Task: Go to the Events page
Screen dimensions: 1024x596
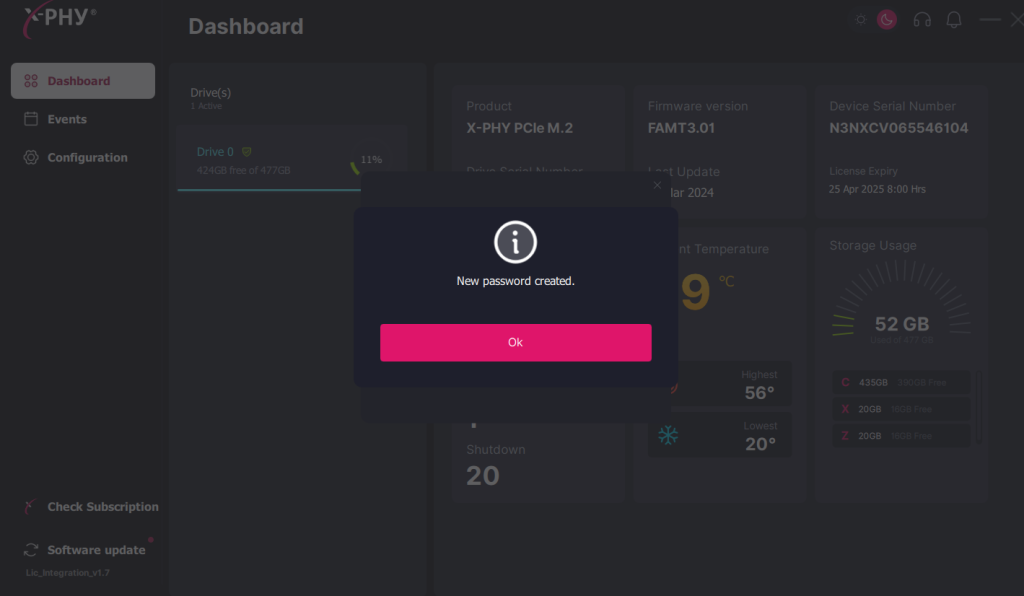Action: point(67,119)
